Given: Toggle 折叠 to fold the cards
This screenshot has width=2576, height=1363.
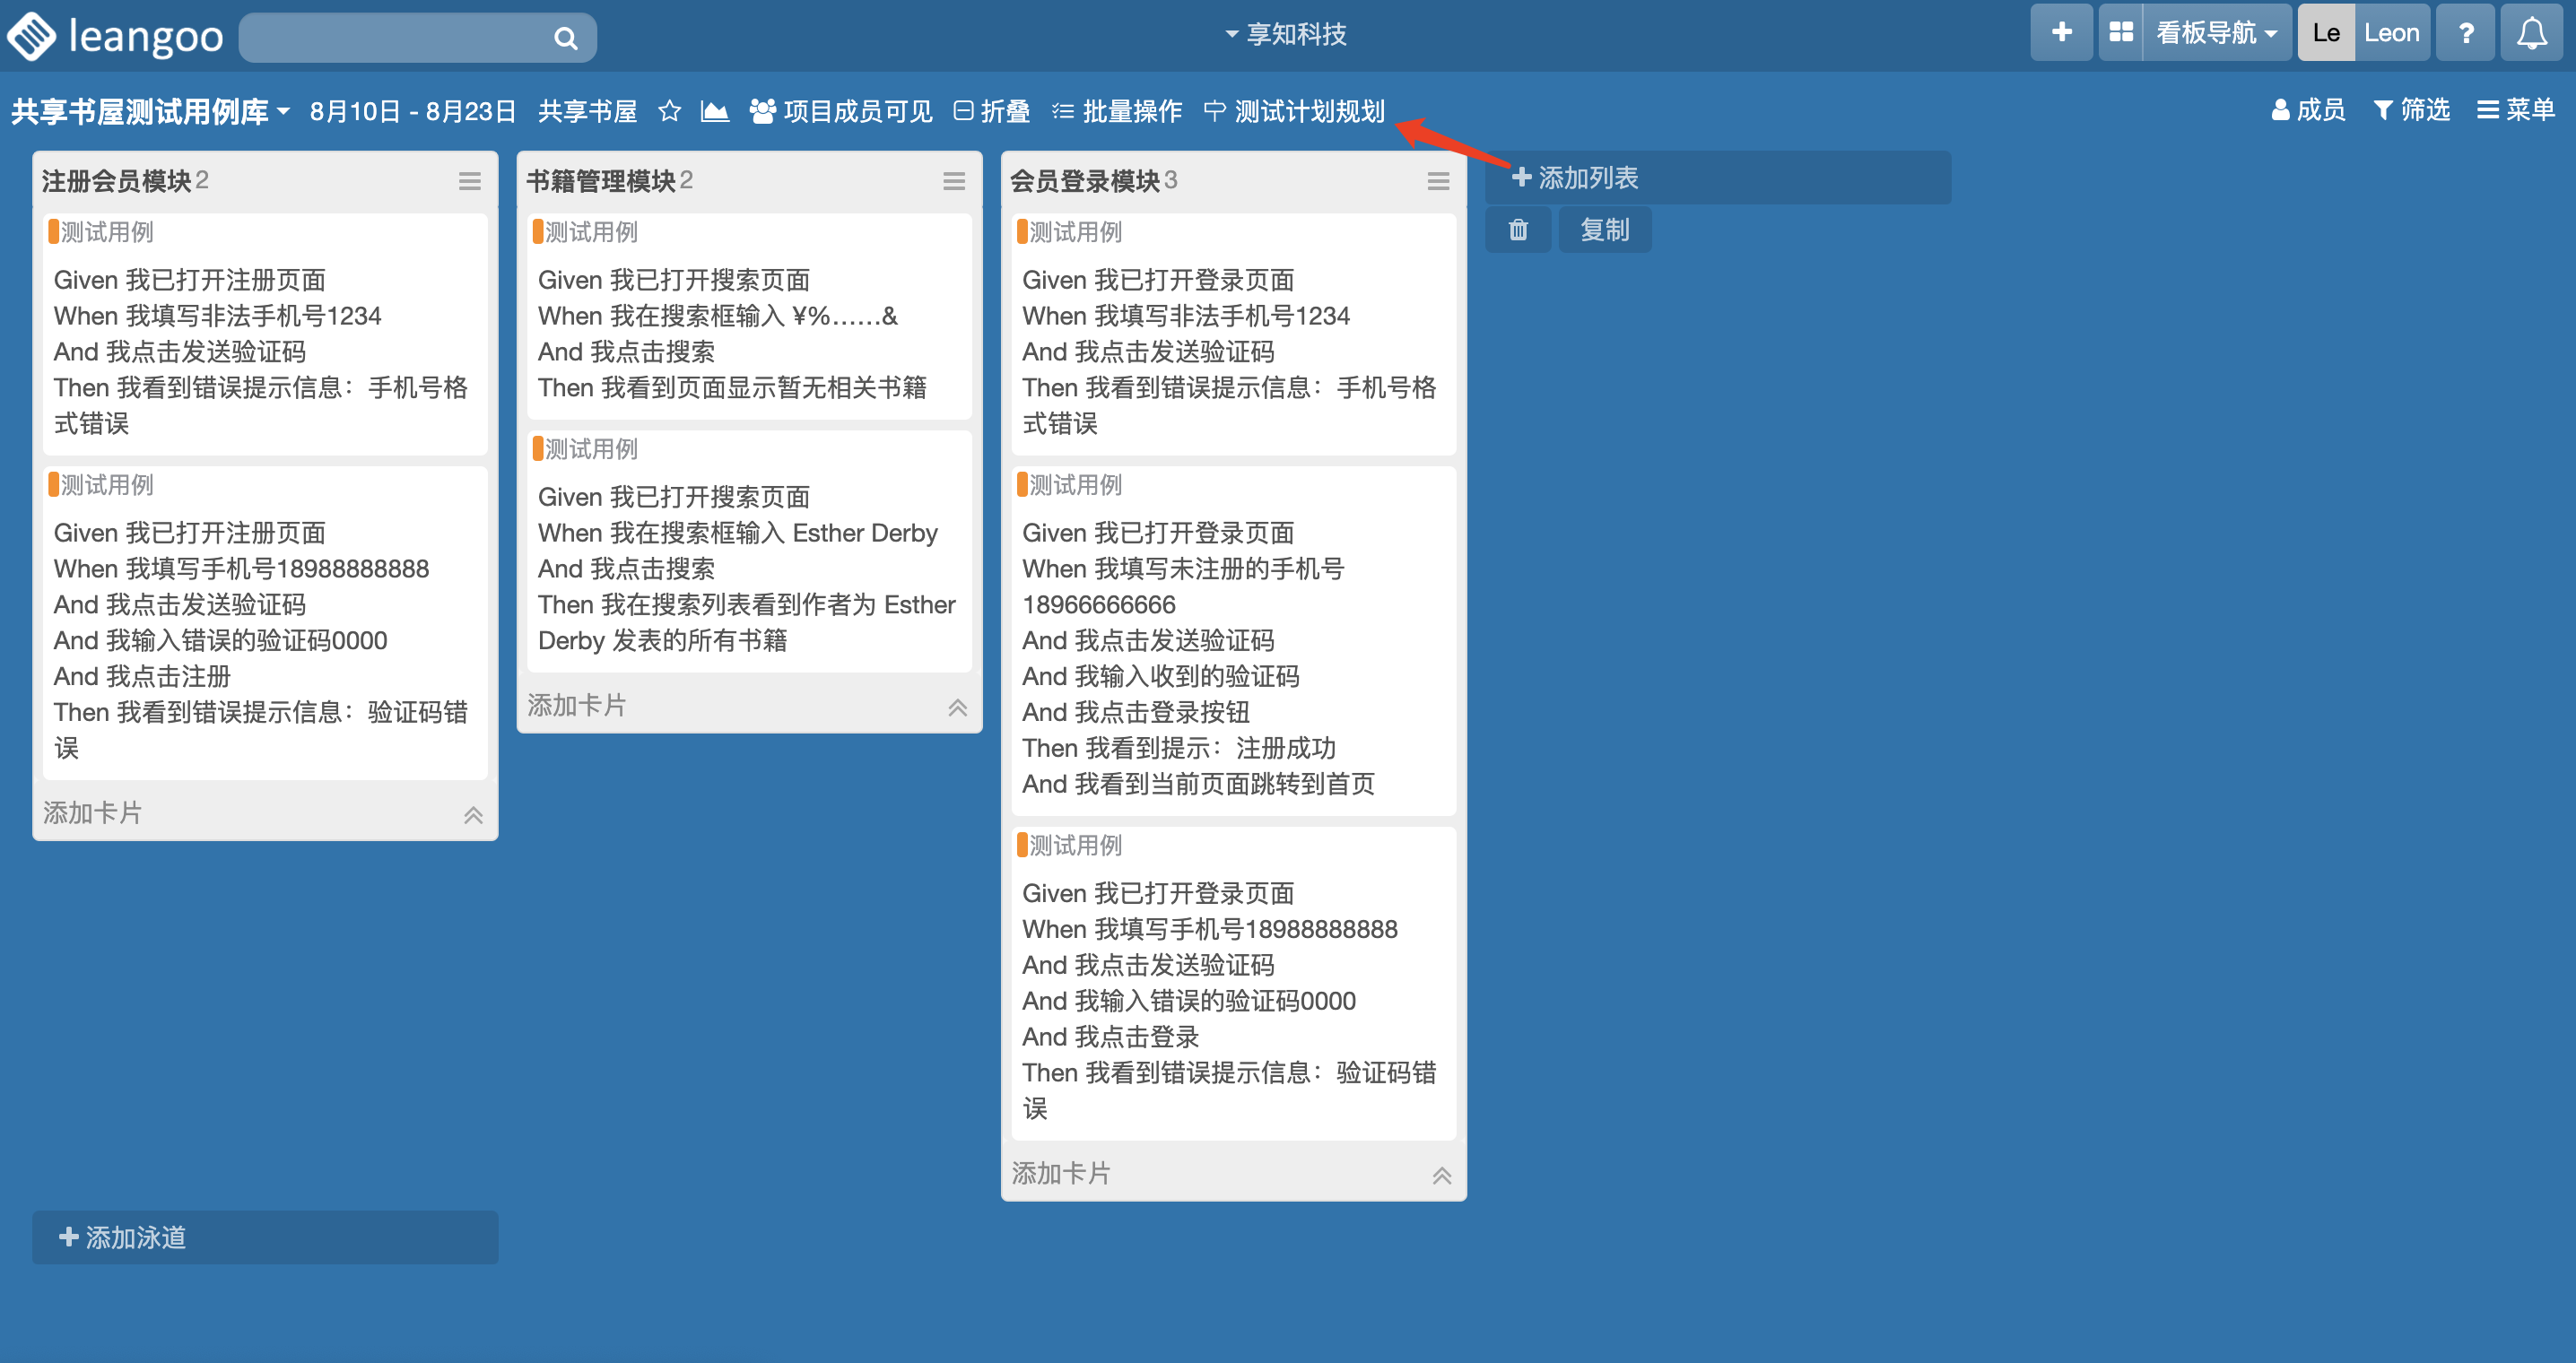Looking at the screenshot, I should [991, 111].
